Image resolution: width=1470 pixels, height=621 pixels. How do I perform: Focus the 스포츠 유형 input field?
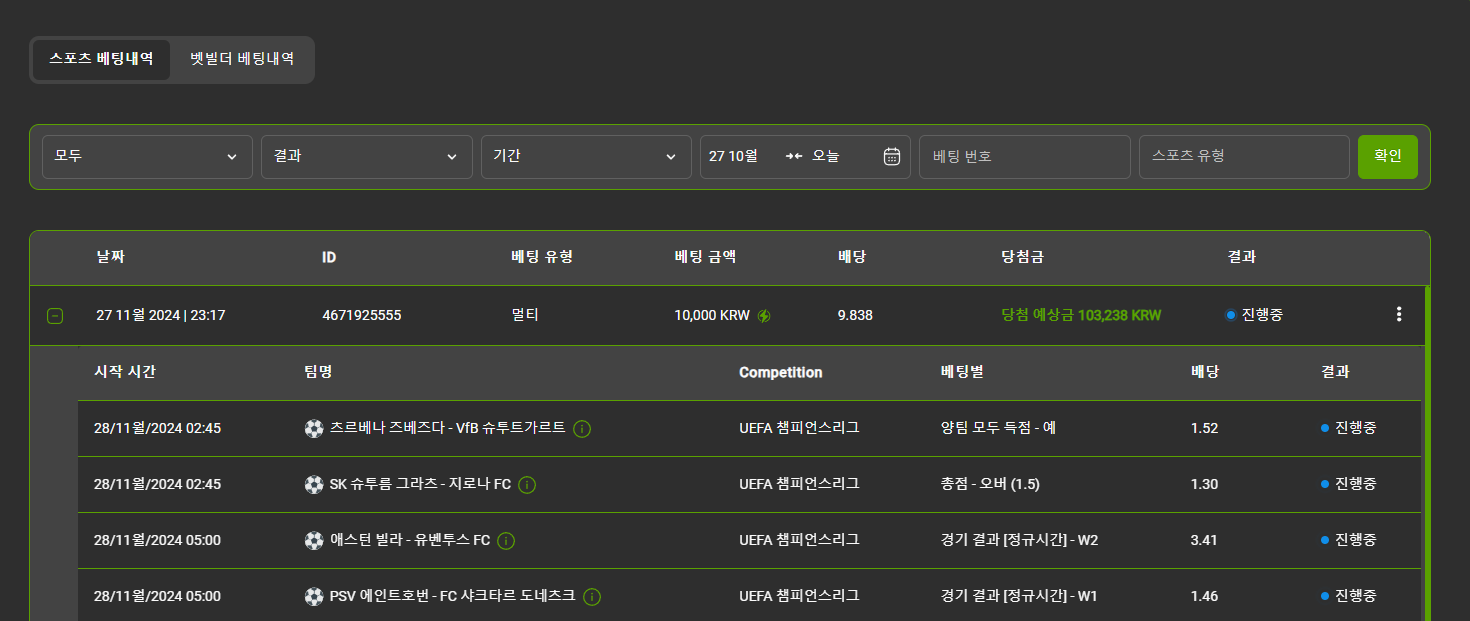click(x=1243, y=157)
